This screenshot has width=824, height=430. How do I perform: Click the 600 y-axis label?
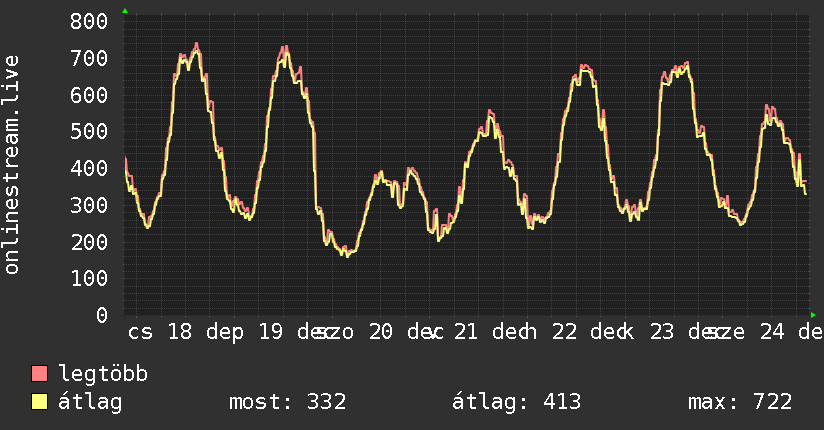(89, 95)
